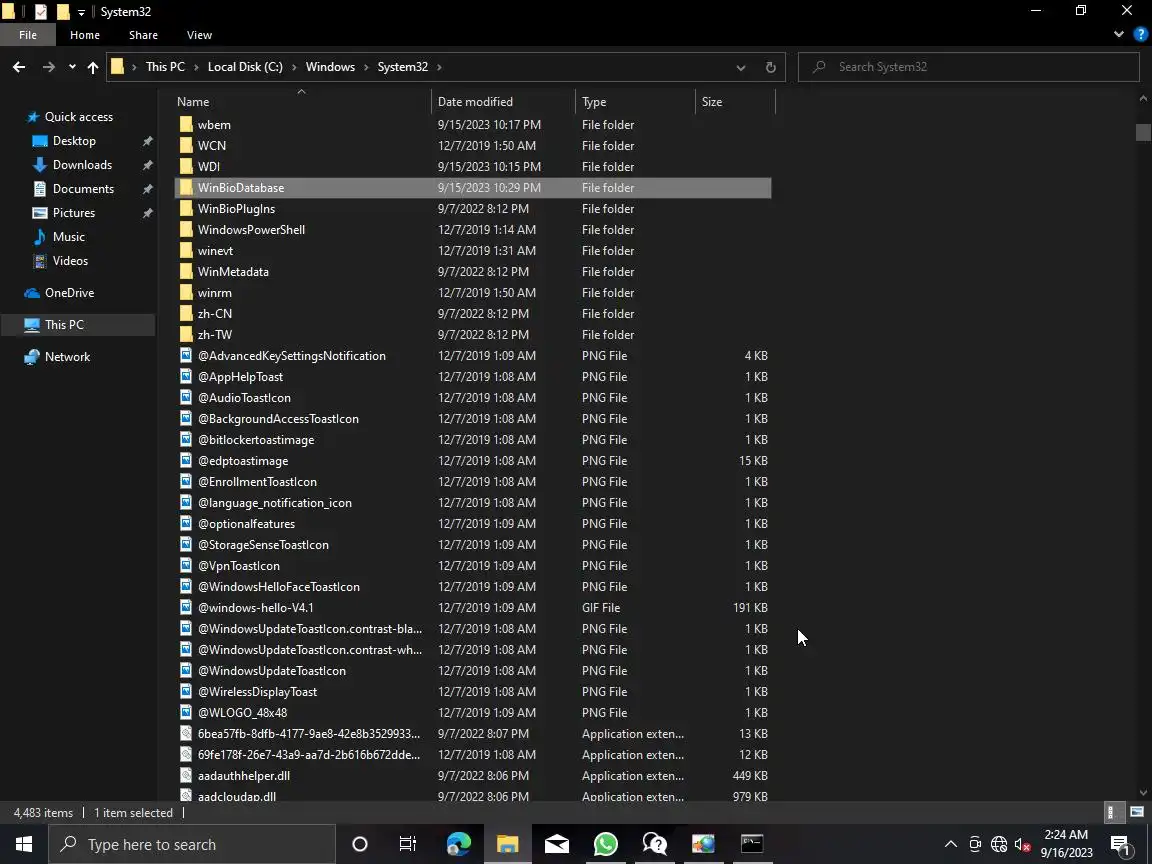Click the taskbar search box
The height and width of the screenshot is (864, 1152).
[x=192, y=844]
